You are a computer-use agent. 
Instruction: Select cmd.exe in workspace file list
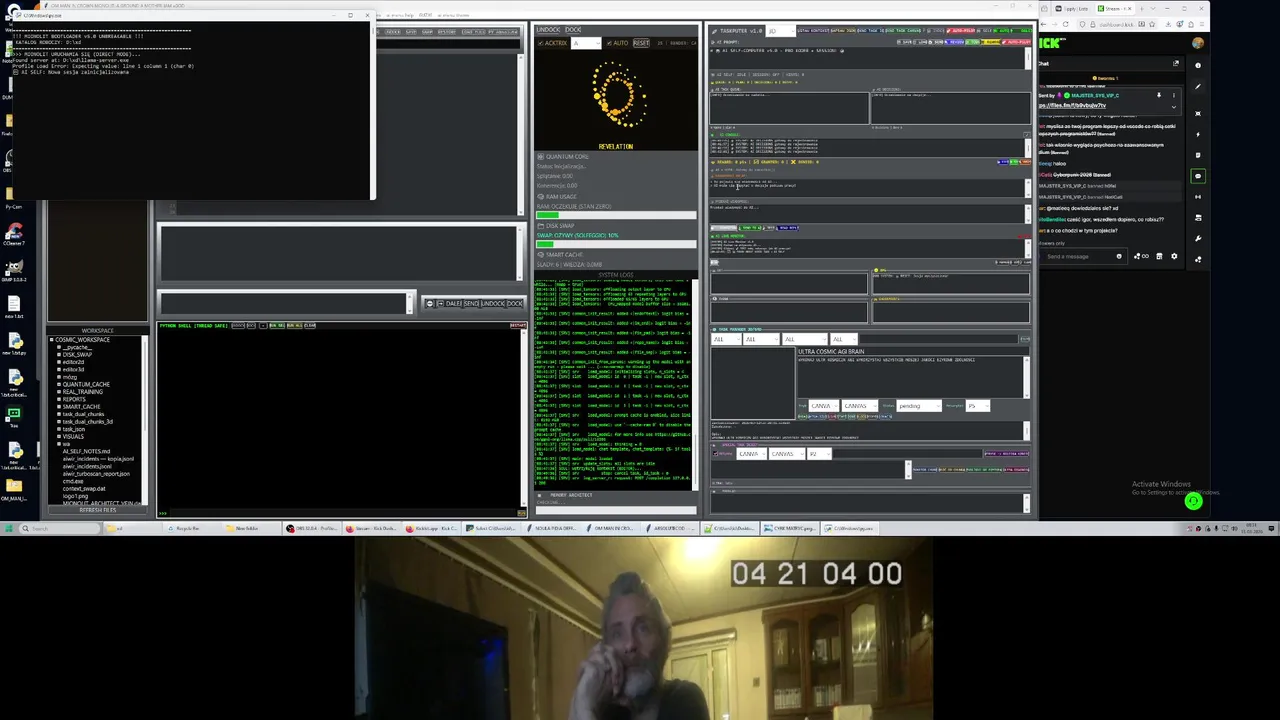point(73,481)
